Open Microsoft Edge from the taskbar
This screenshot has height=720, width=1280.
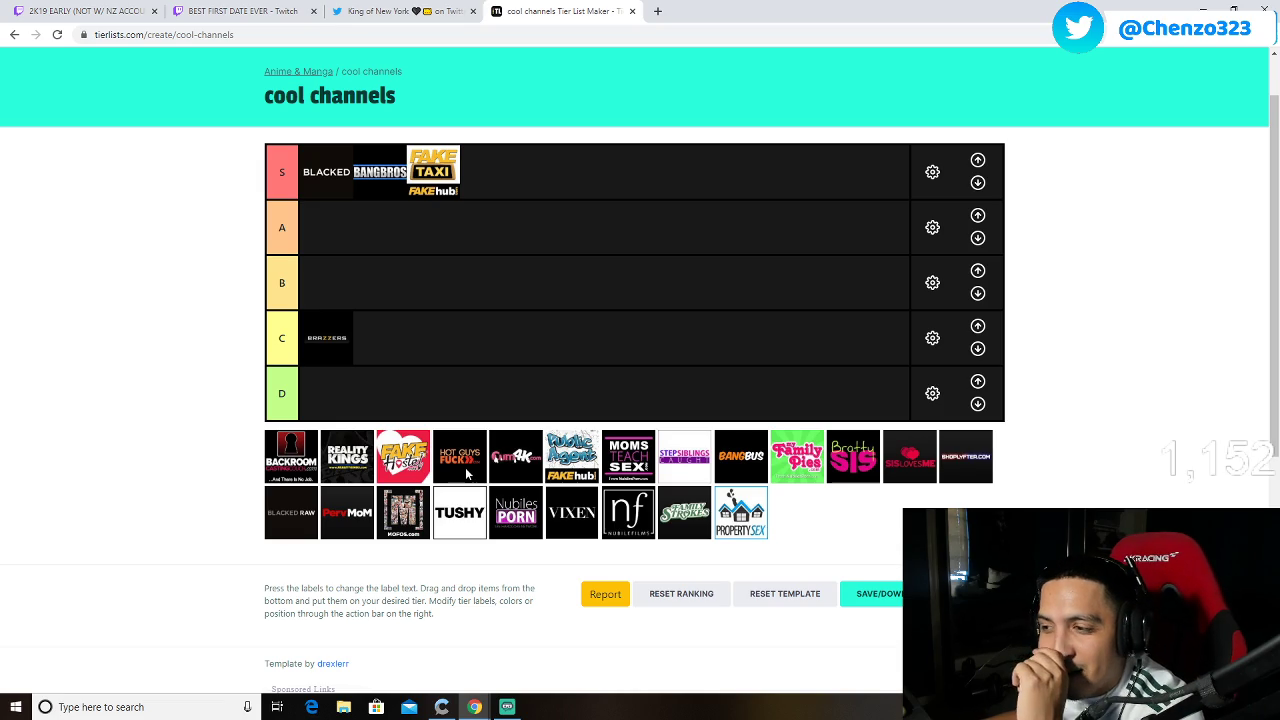point(311,707)
